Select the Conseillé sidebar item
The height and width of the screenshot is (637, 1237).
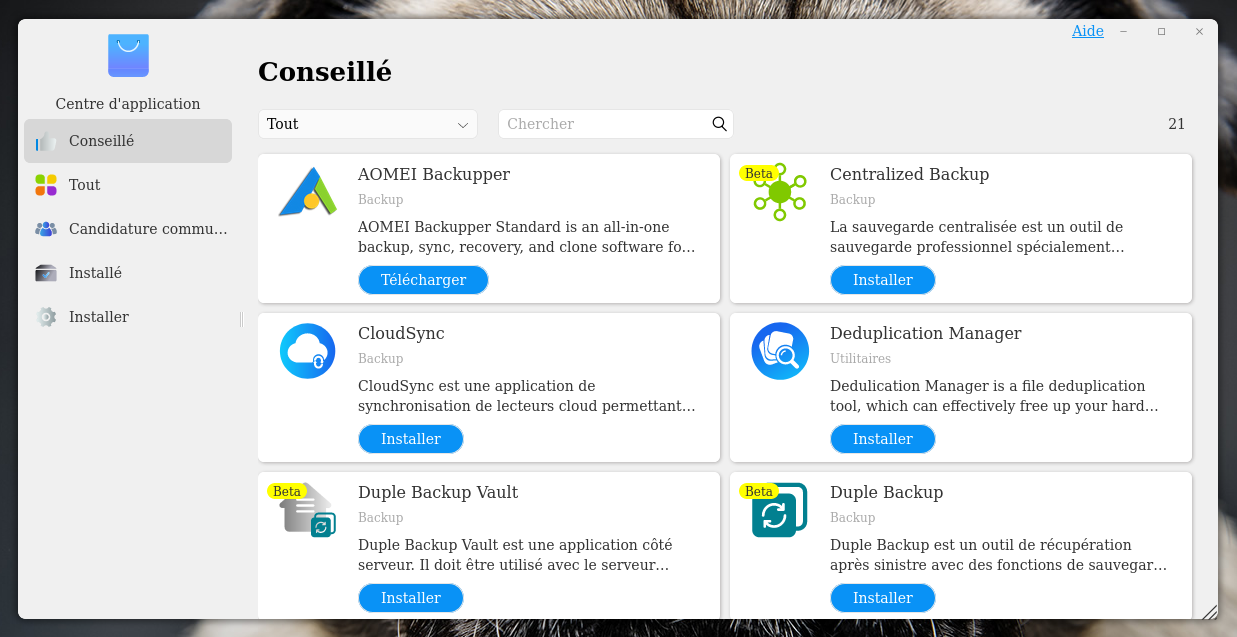128,141
